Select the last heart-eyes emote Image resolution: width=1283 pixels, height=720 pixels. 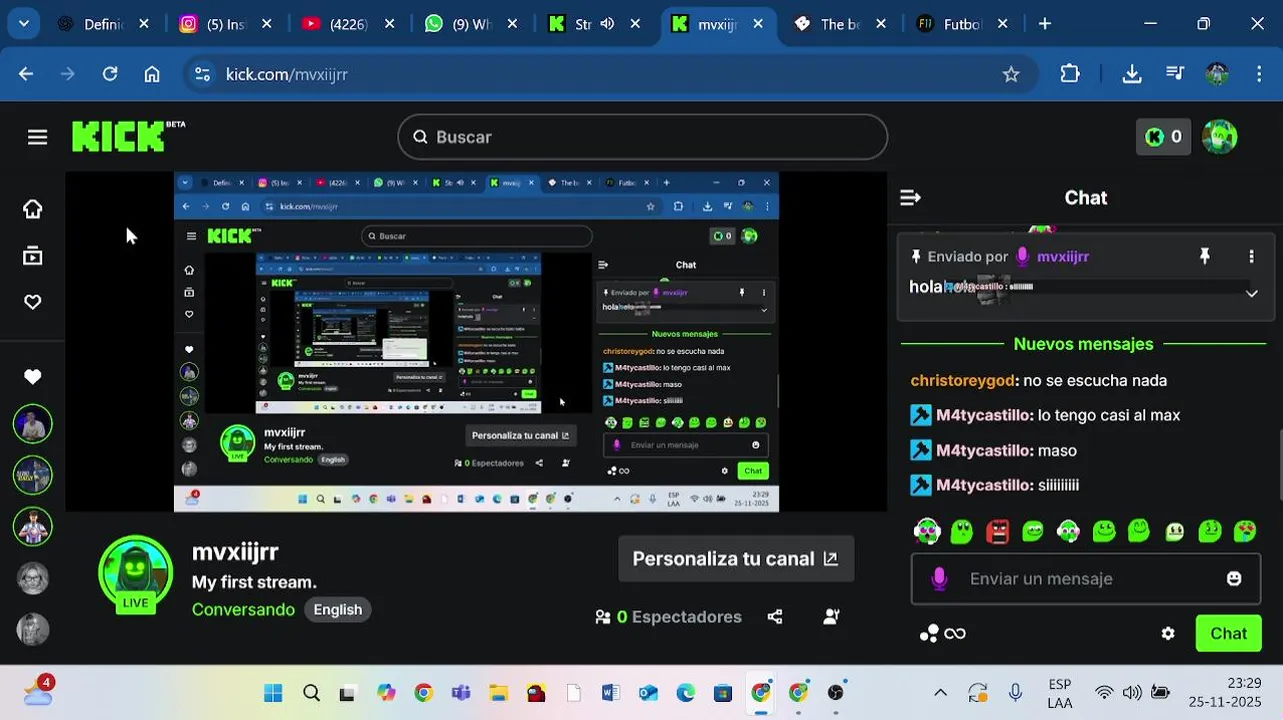(x=1245, y=531)
